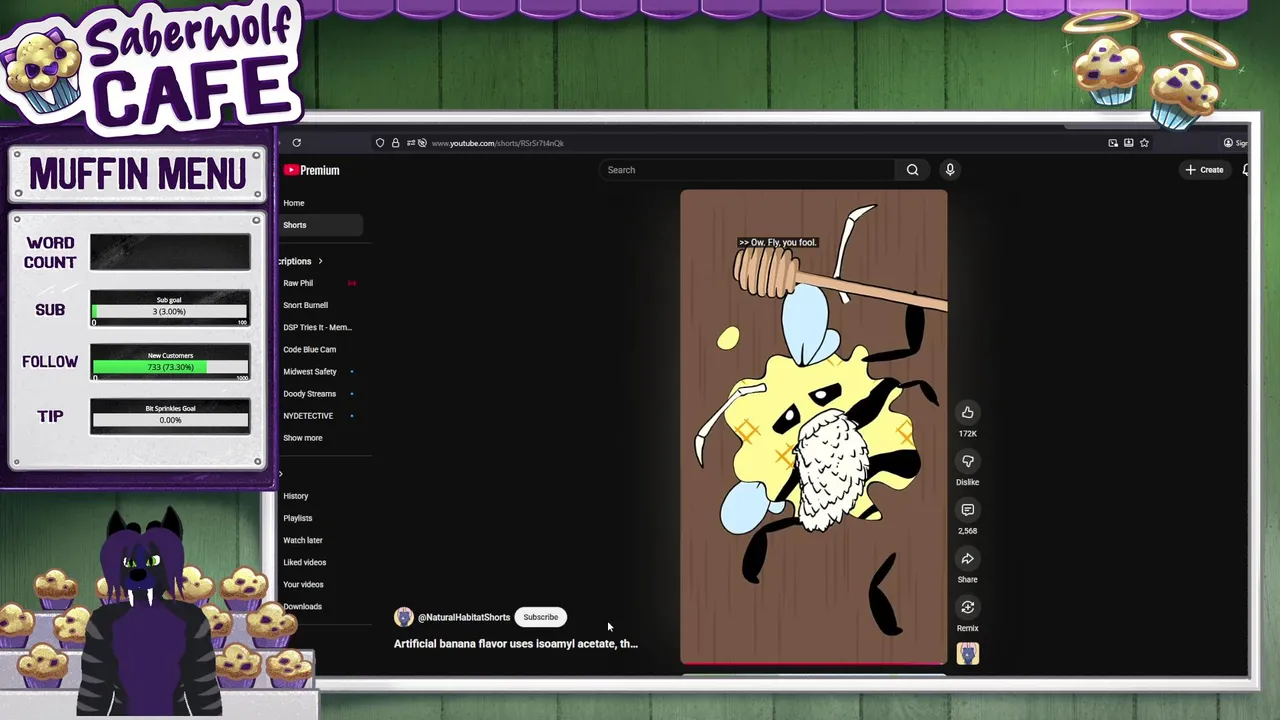Click the red progress bar of the short
Screen dimensions: 1280x720
[813, 663]
